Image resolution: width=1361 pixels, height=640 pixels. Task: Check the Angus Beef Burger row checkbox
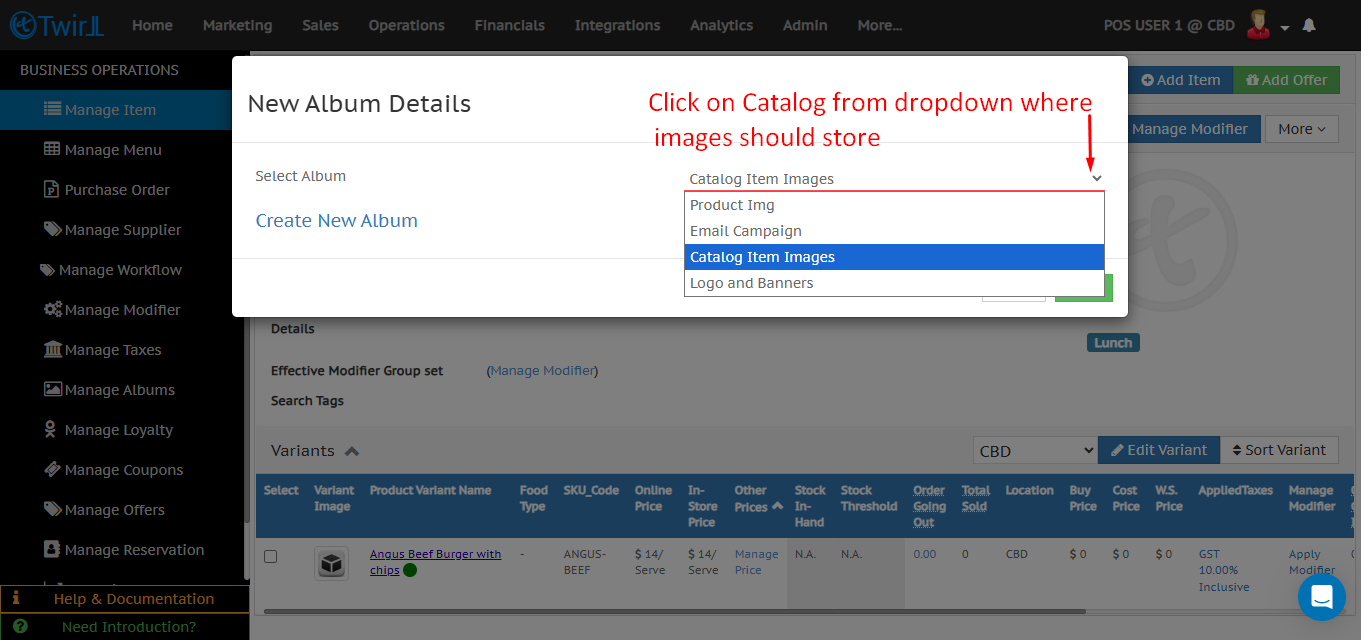[x=270, y=556]
